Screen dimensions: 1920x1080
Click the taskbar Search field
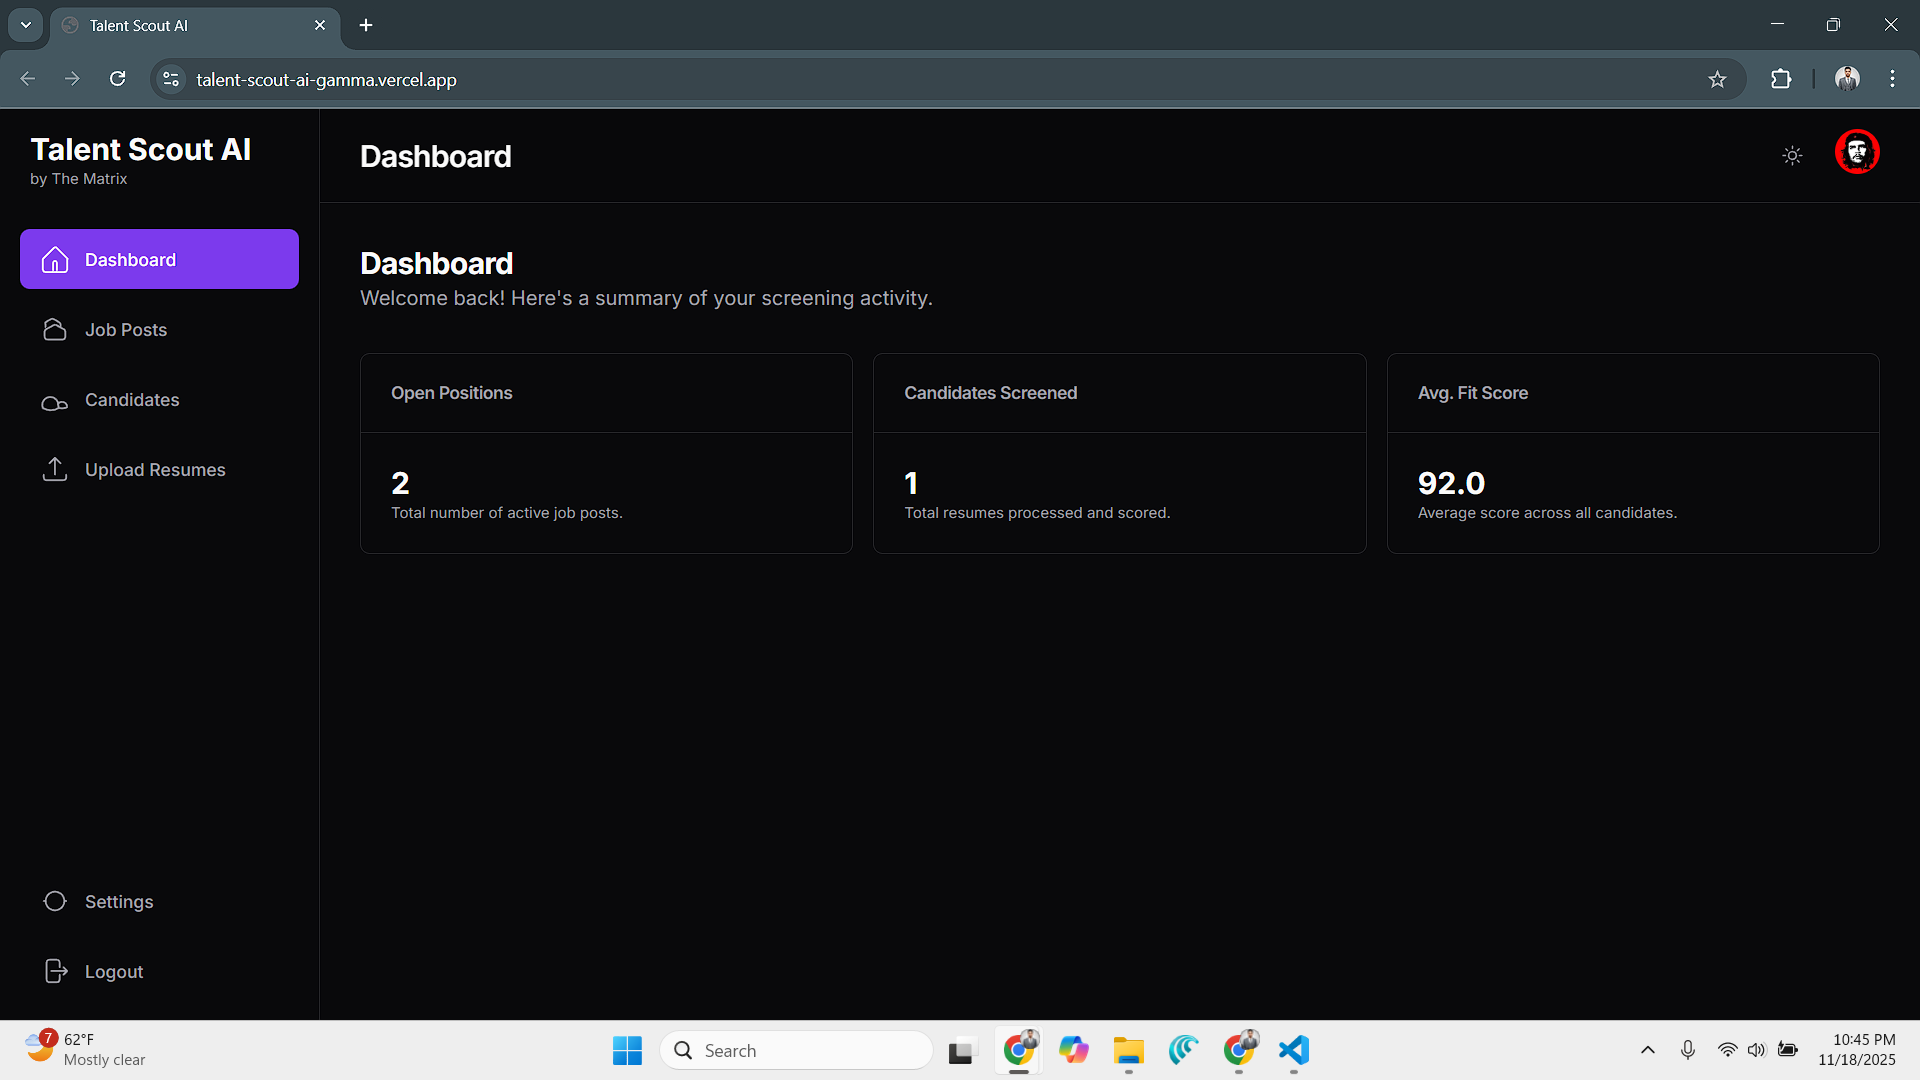click(x=796, y=1050)
